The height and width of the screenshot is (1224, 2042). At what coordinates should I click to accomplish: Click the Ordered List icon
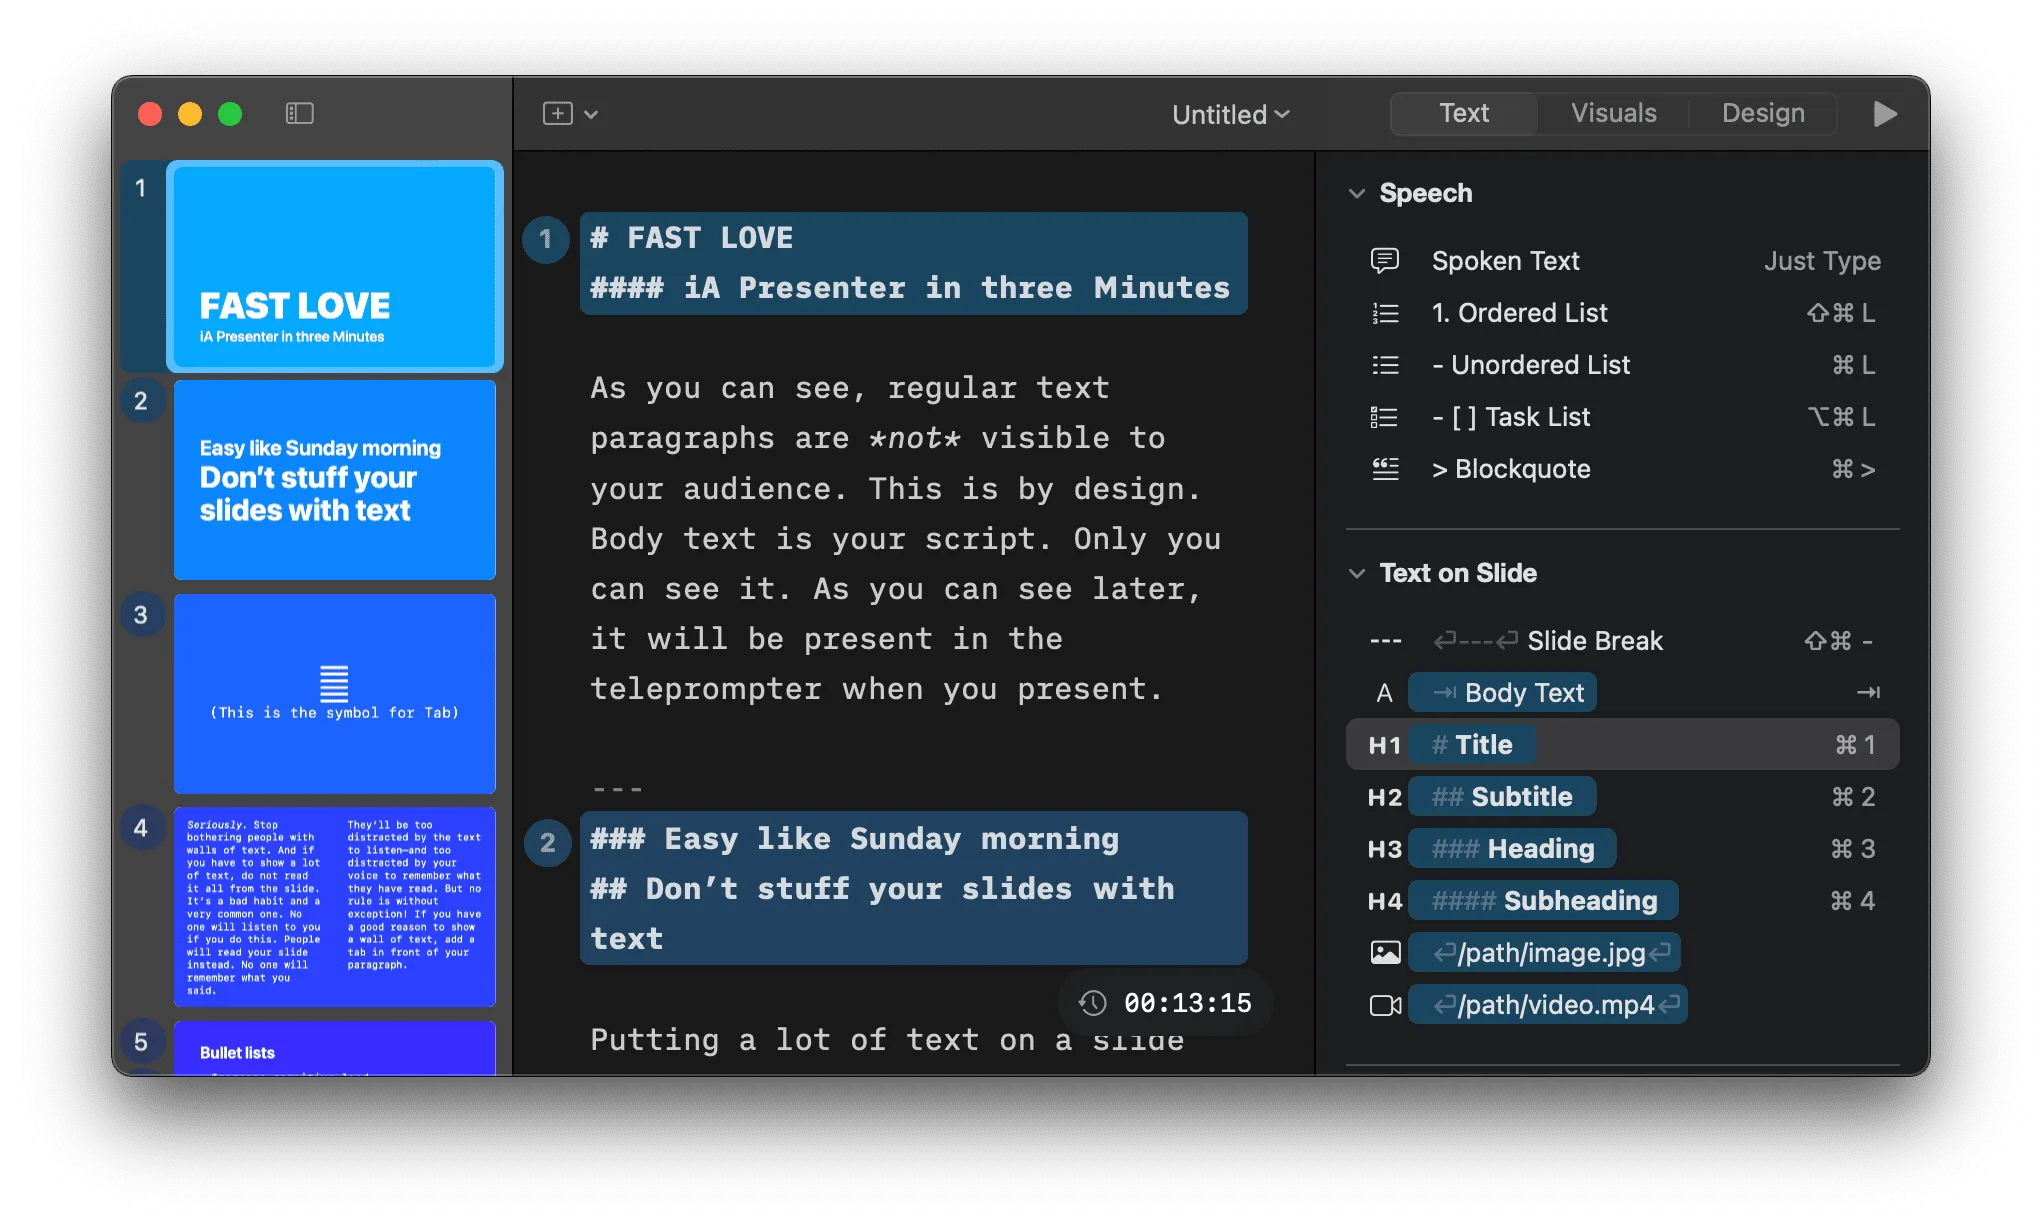[x=1385, y=313]
